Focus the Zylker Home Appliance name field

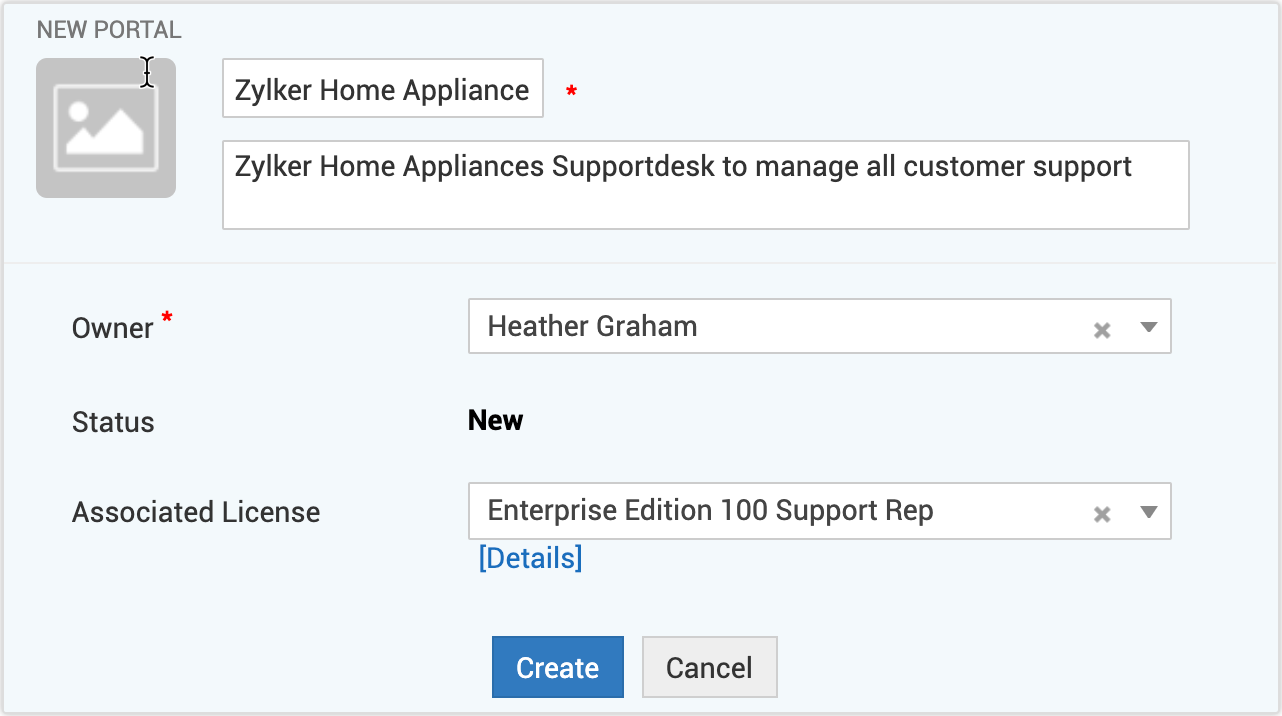(x=382, y=90)
